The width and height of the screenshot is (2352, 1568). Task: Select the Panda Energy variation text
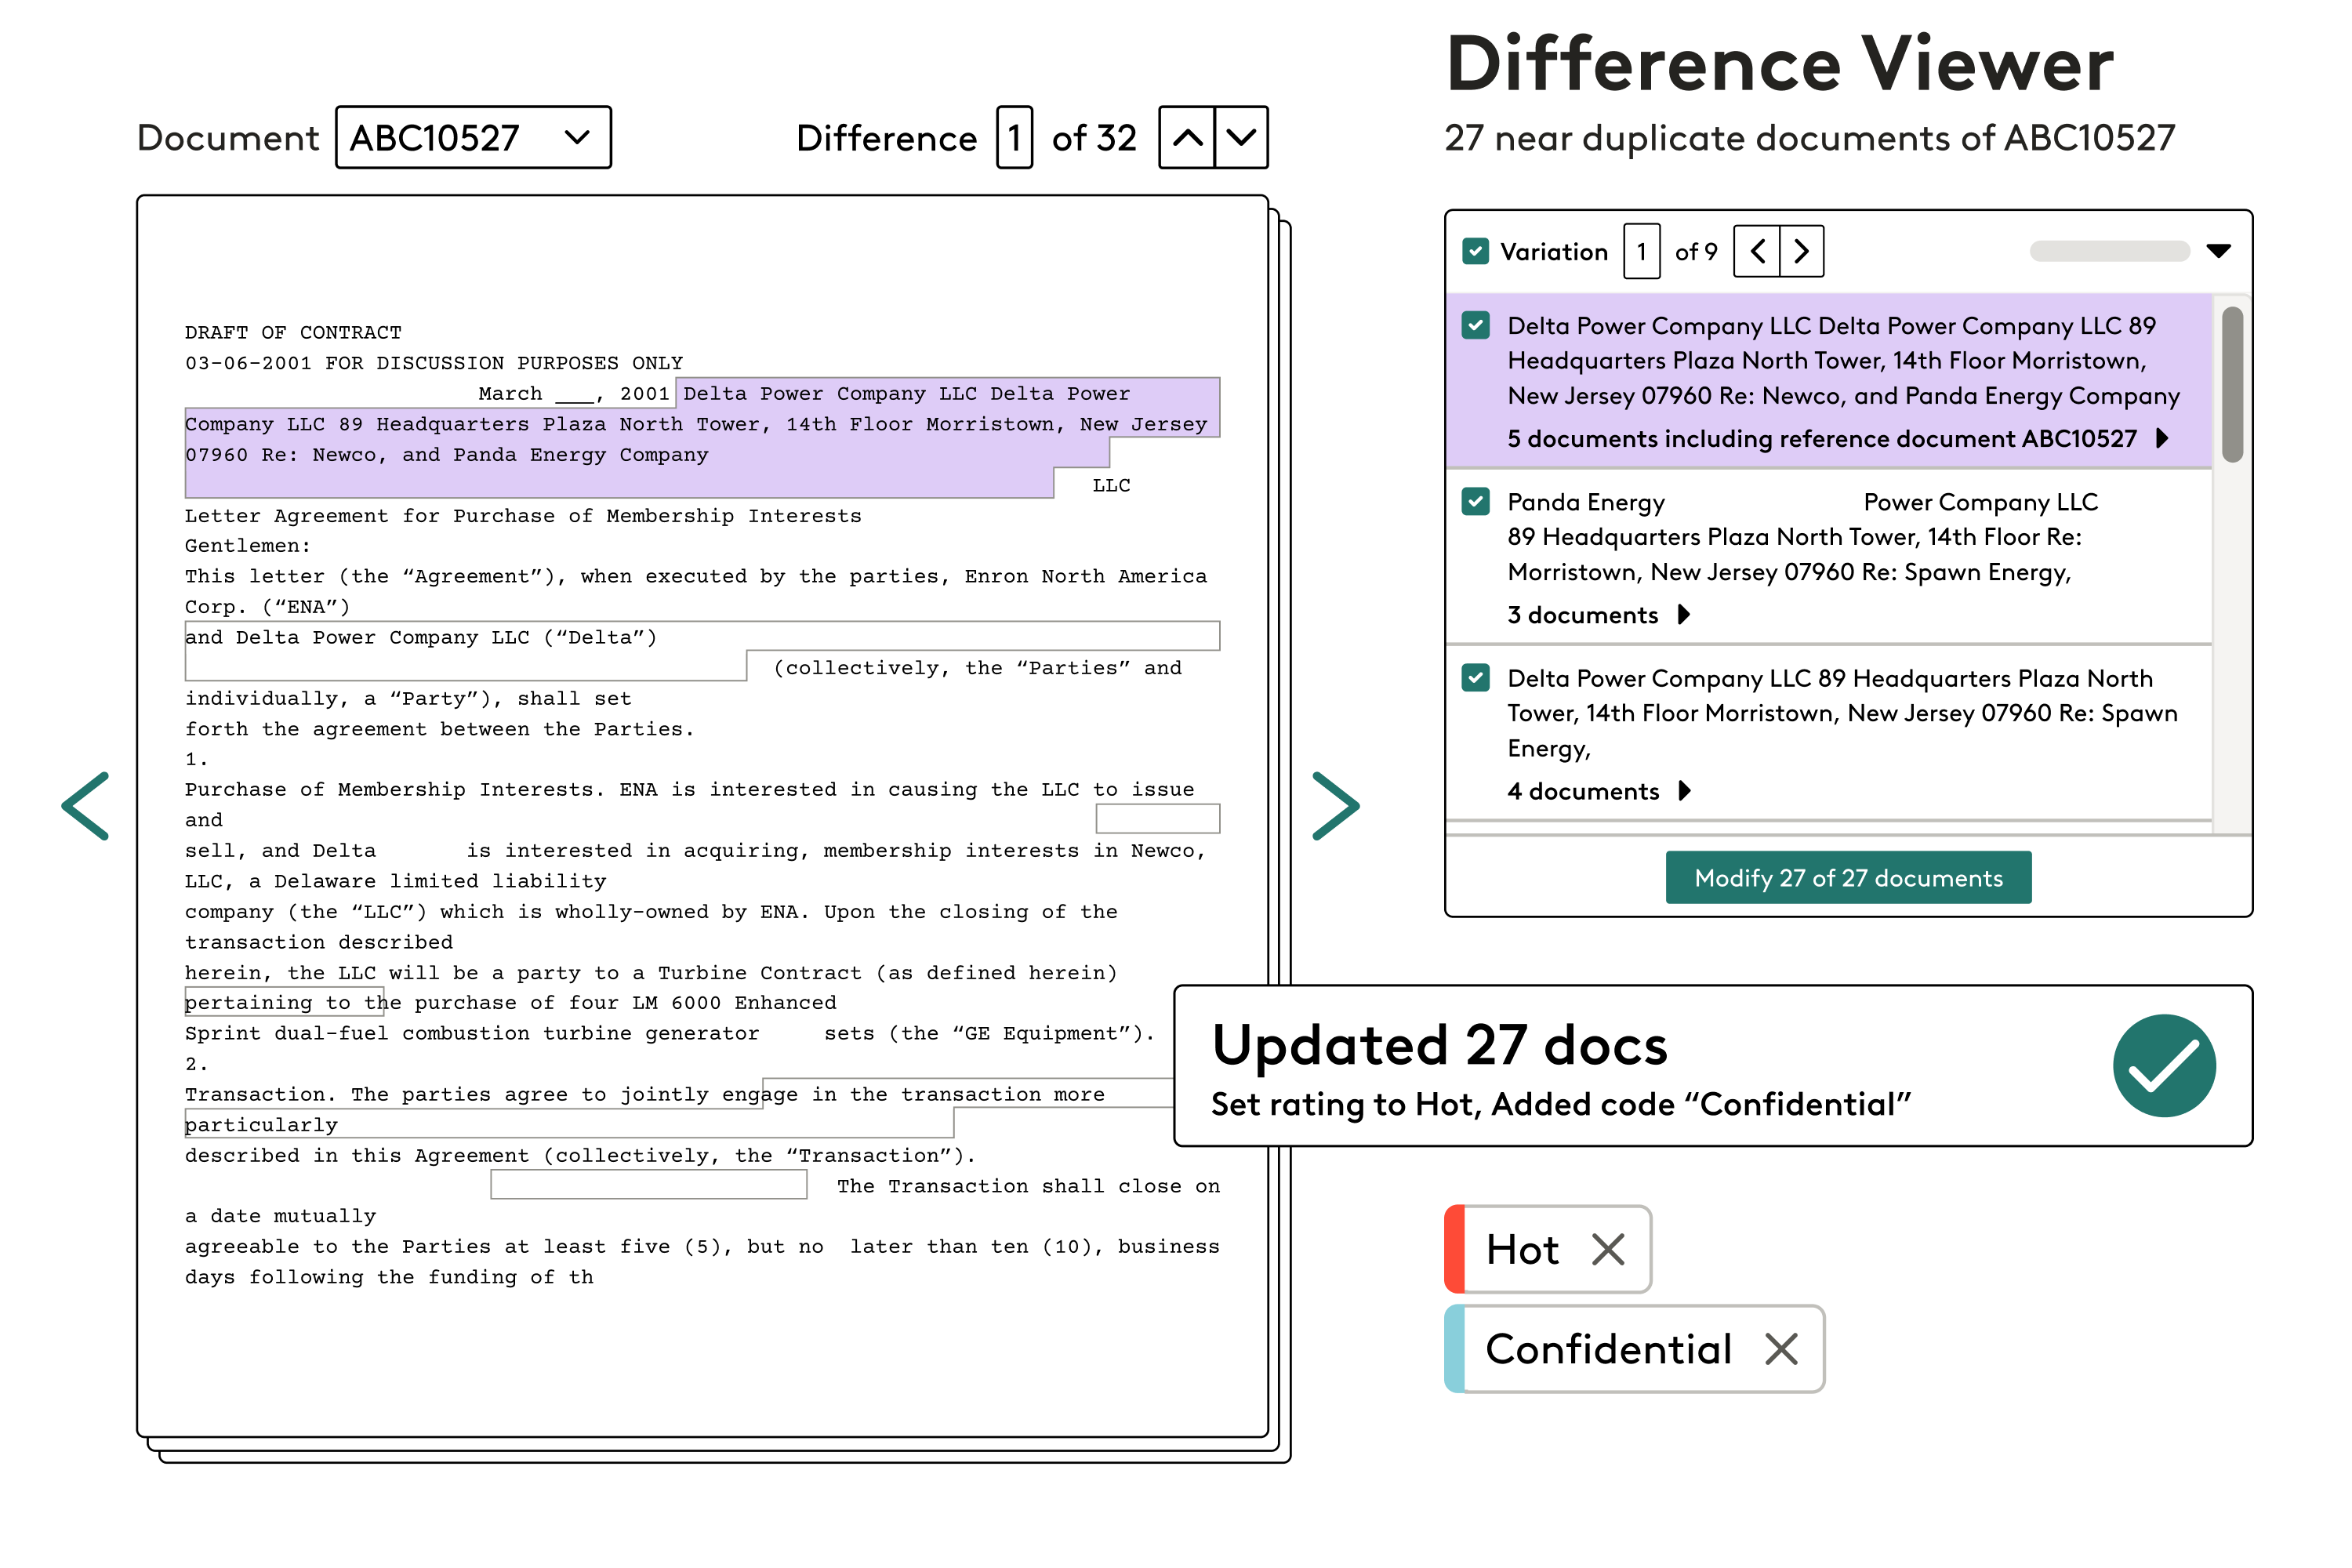(x=1802, y=537)
